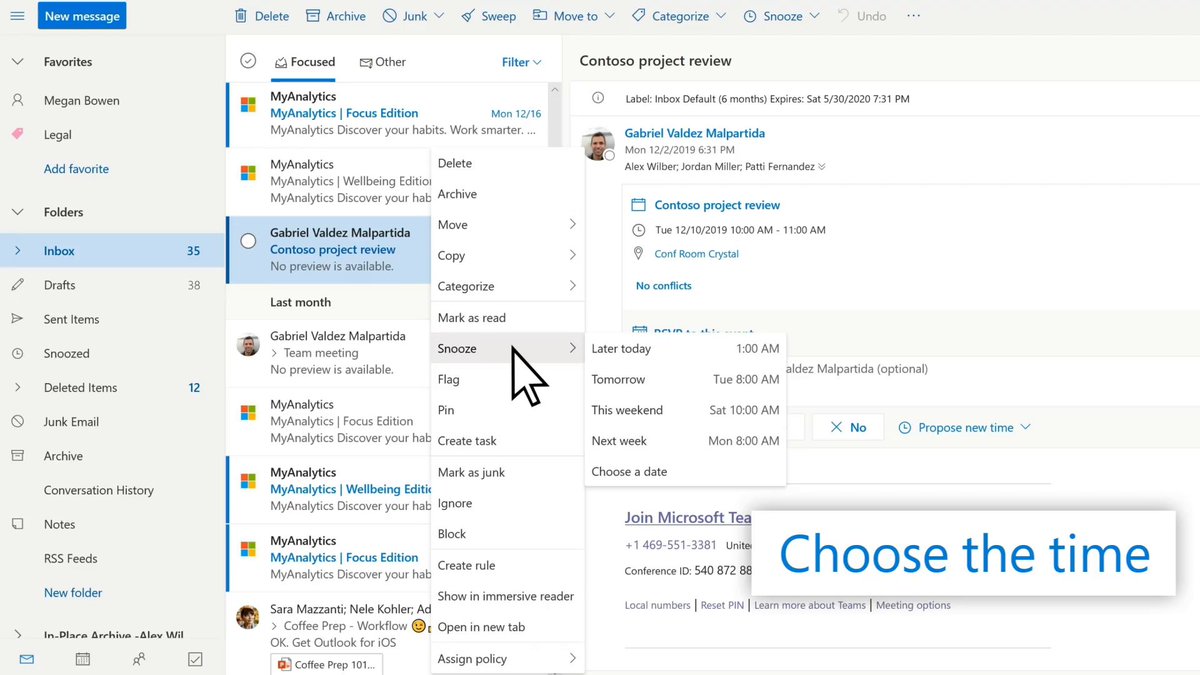Viewport: 1200px width, 675px height.
Task: Click the Archive box icon in toolbar
Action: (313, 16)
